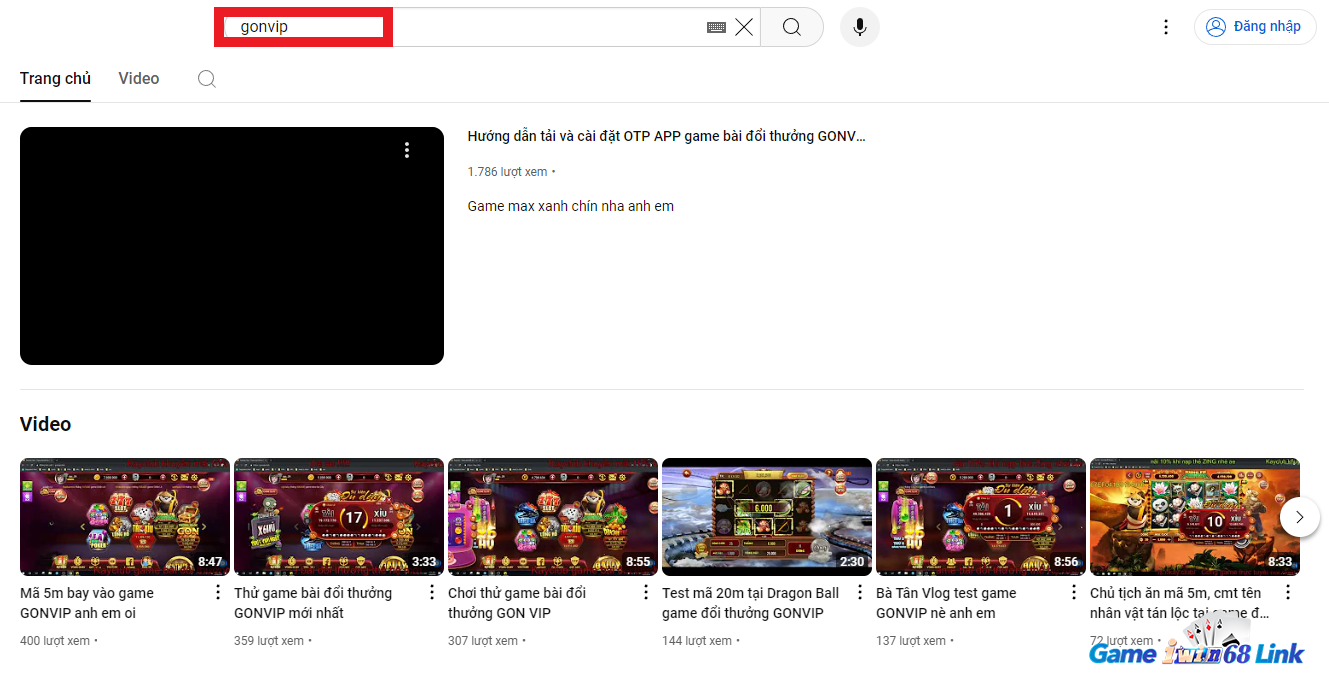Click the search icon beside the Video chip
This screenshot has height=696, width=1329.
[x=206, y=78]
